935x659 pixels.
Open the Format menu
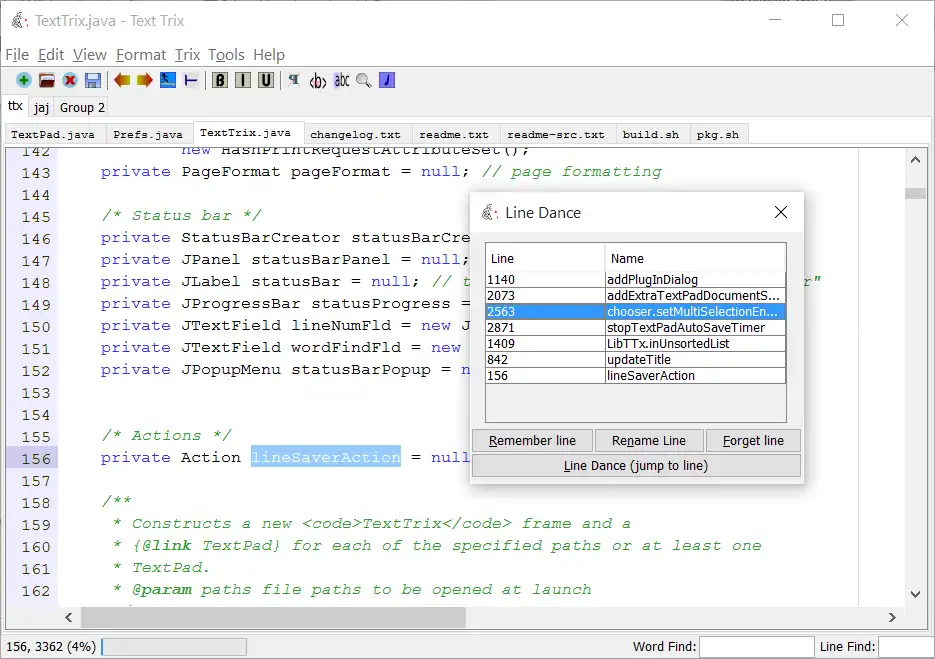click(141, 55)
